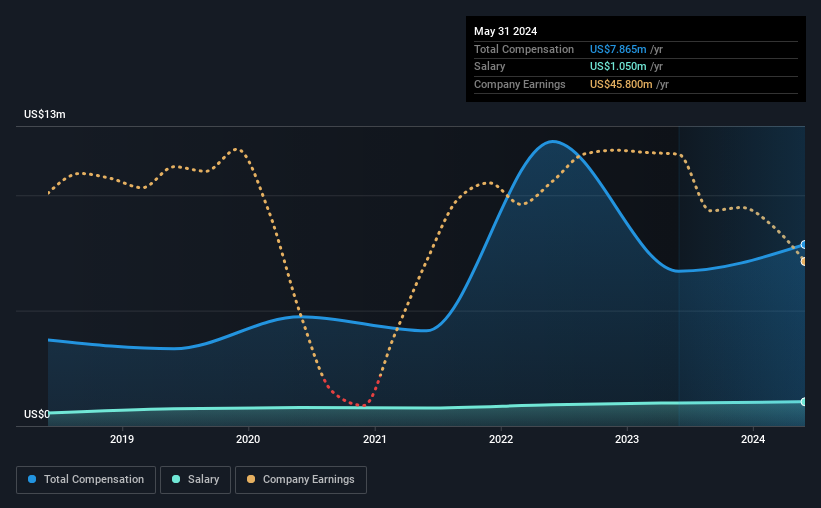Click the US$13m y-axis label
The width and height of the screenshot is (821, 508).
45,114
